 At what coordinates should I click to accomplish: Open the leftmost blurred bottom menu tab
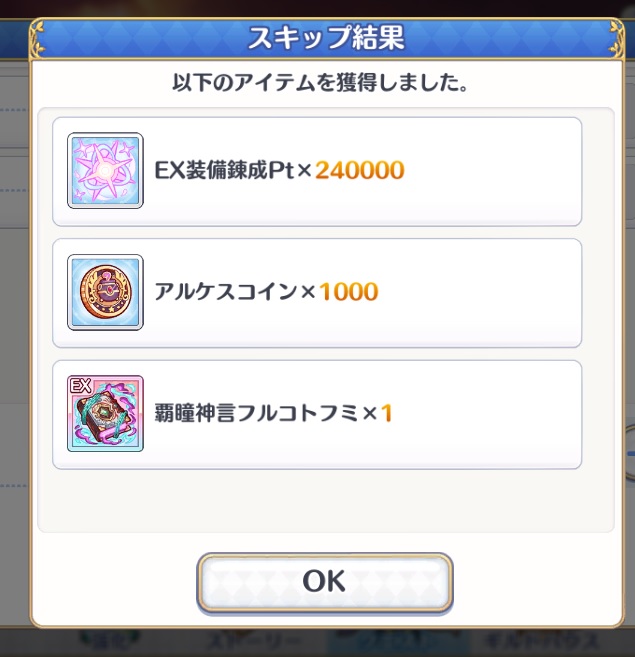point(110,642)
